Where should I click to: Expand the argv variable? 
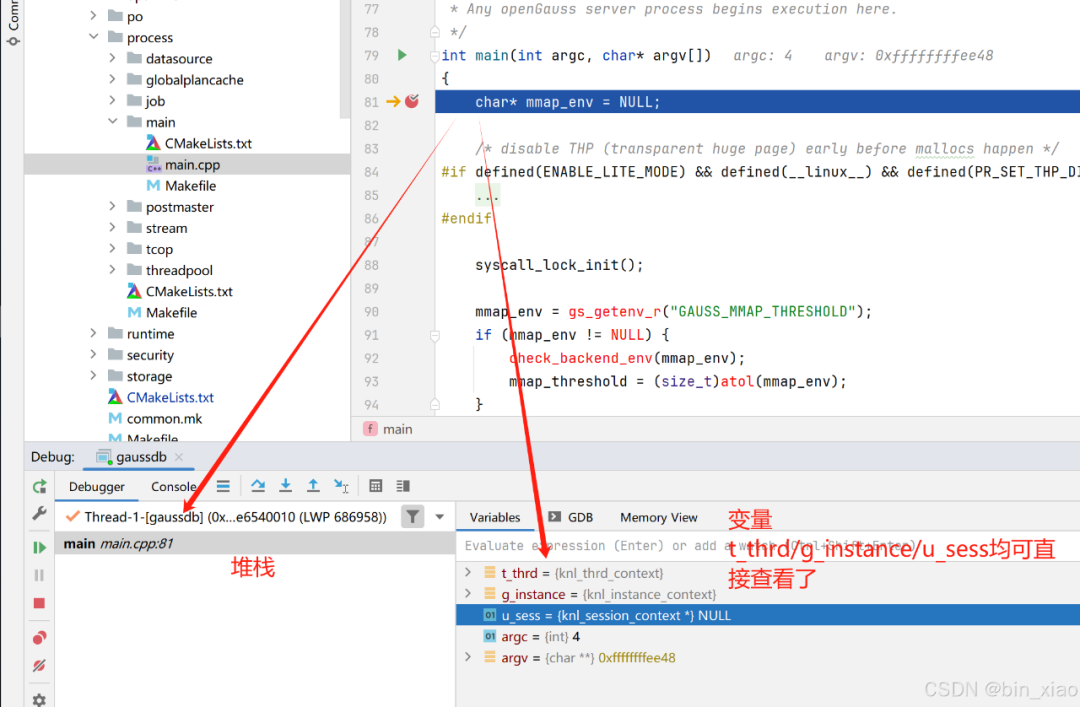tap(468, 657)
